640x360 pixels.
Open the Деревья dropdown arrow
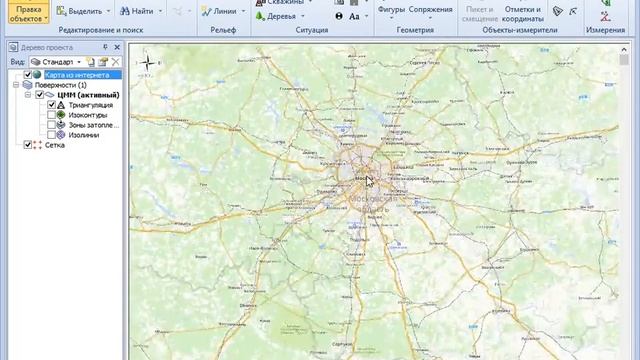point(303,16)
